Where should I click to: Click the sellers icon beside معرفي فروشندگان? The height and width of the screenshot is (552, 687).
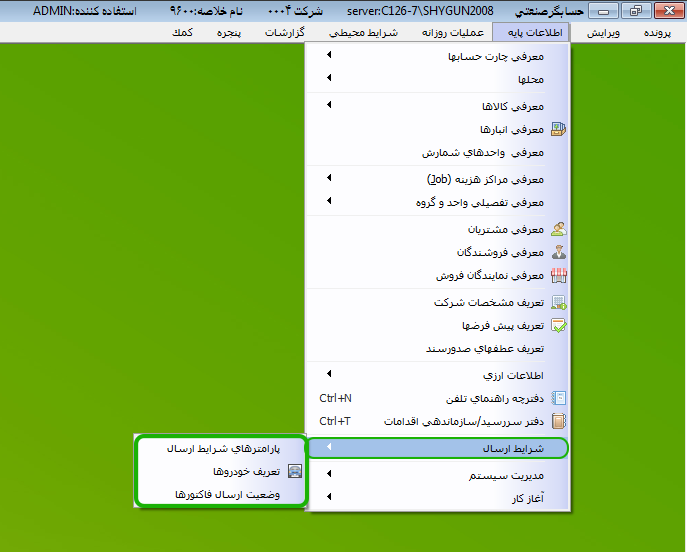coord(558,252)
